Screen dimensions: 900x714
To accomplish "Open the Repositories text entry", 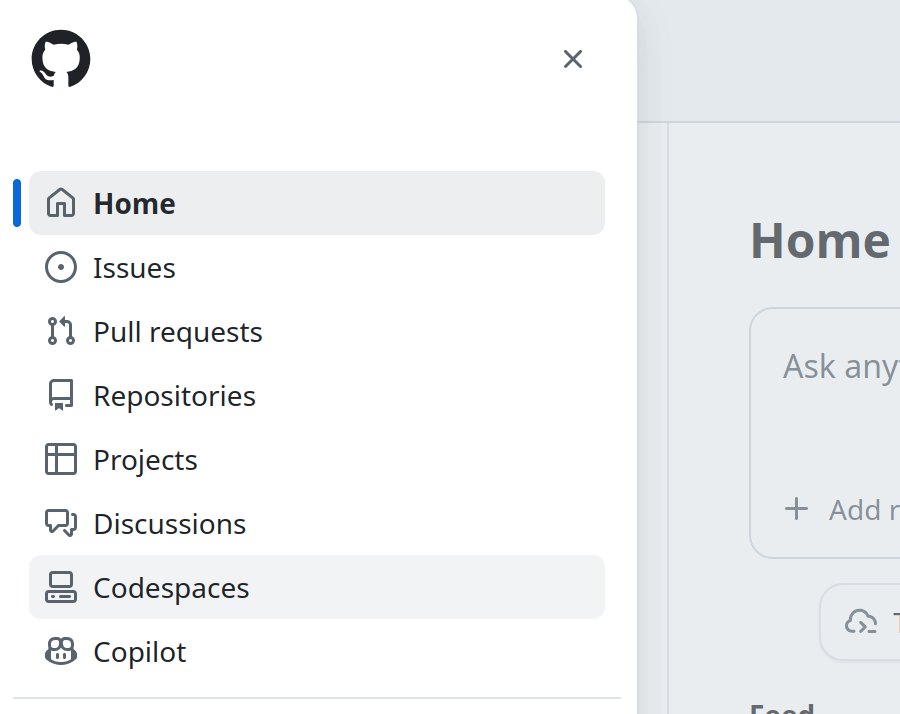I will tap(174, 396).
